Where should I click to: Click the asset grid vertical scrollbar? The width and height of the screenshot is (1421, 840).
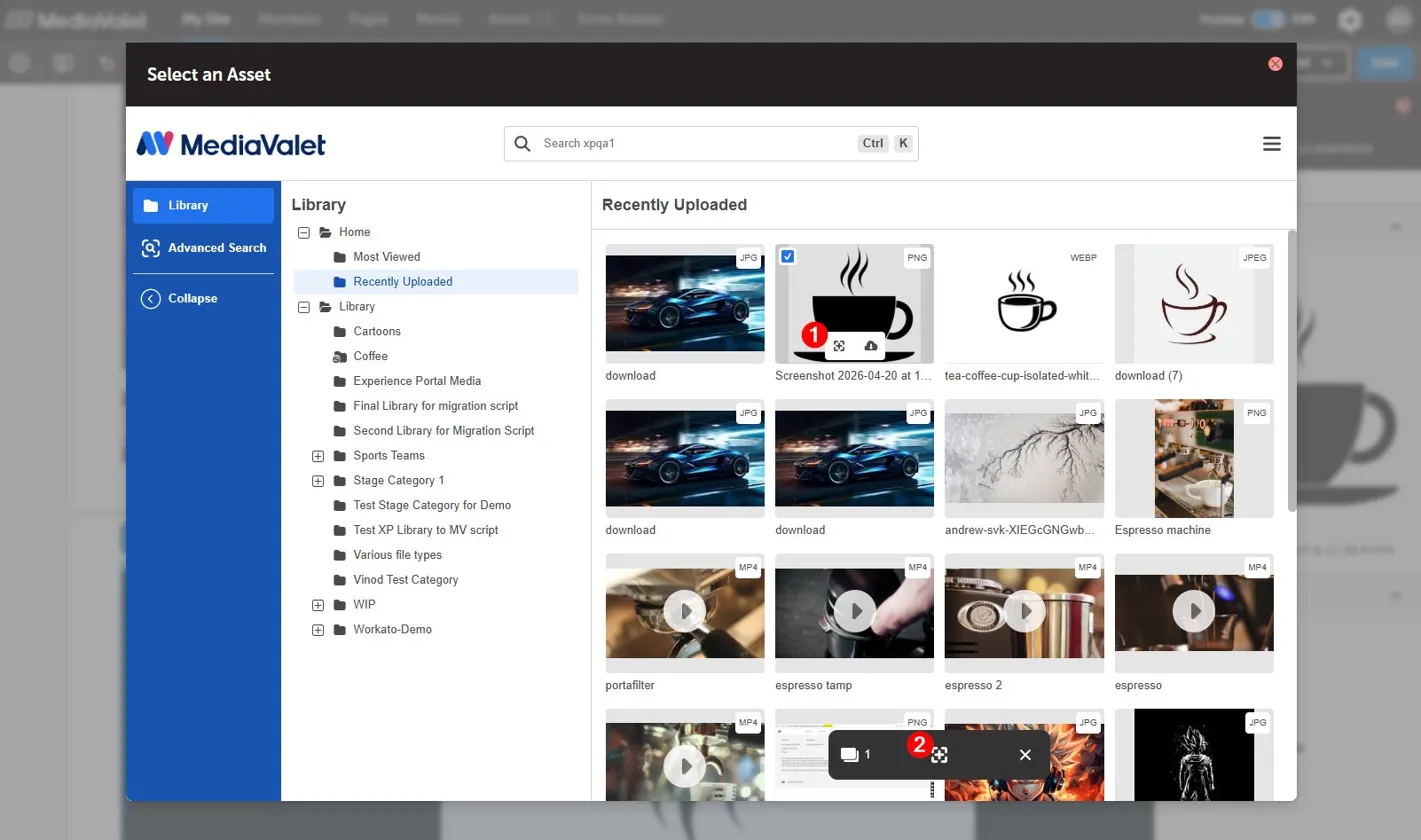(x=1292, y=371)
